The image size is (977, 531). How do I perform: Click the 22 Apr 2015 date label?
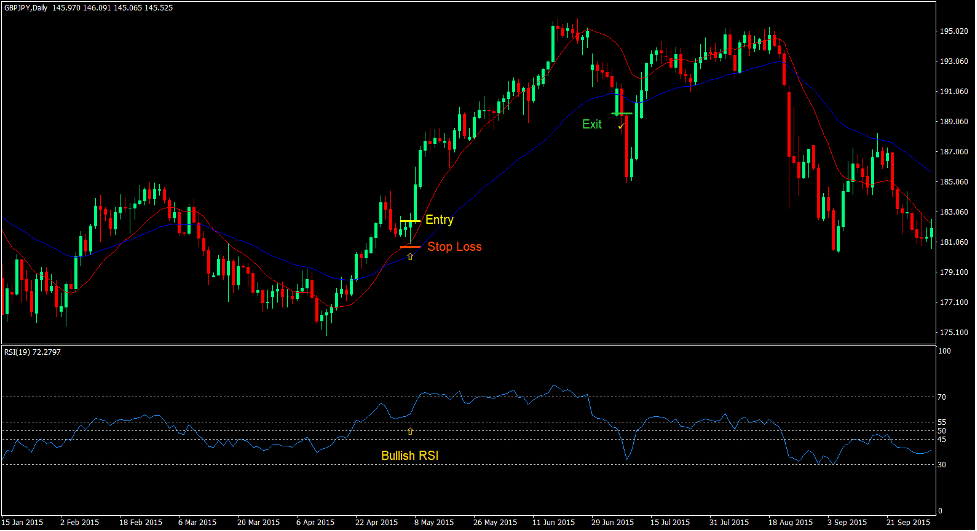(x=376, y=522)
